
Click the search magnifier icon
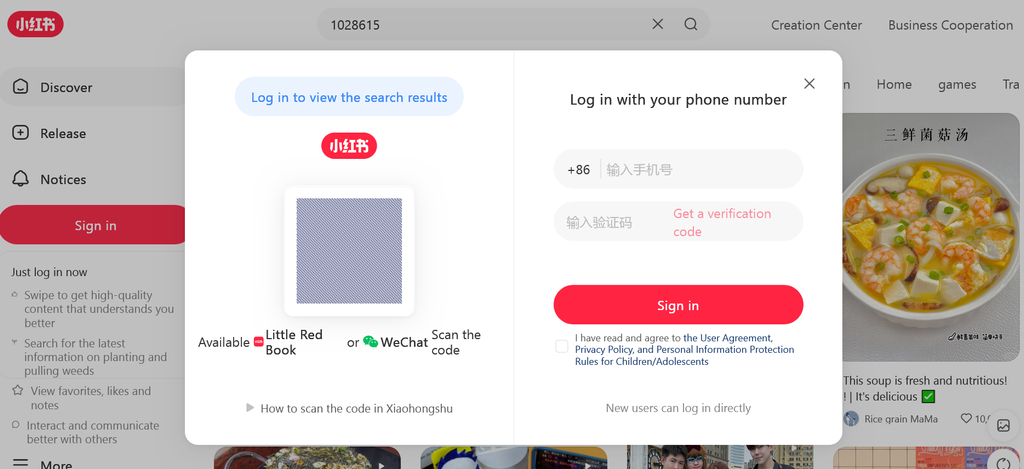[x=691, y=24]
